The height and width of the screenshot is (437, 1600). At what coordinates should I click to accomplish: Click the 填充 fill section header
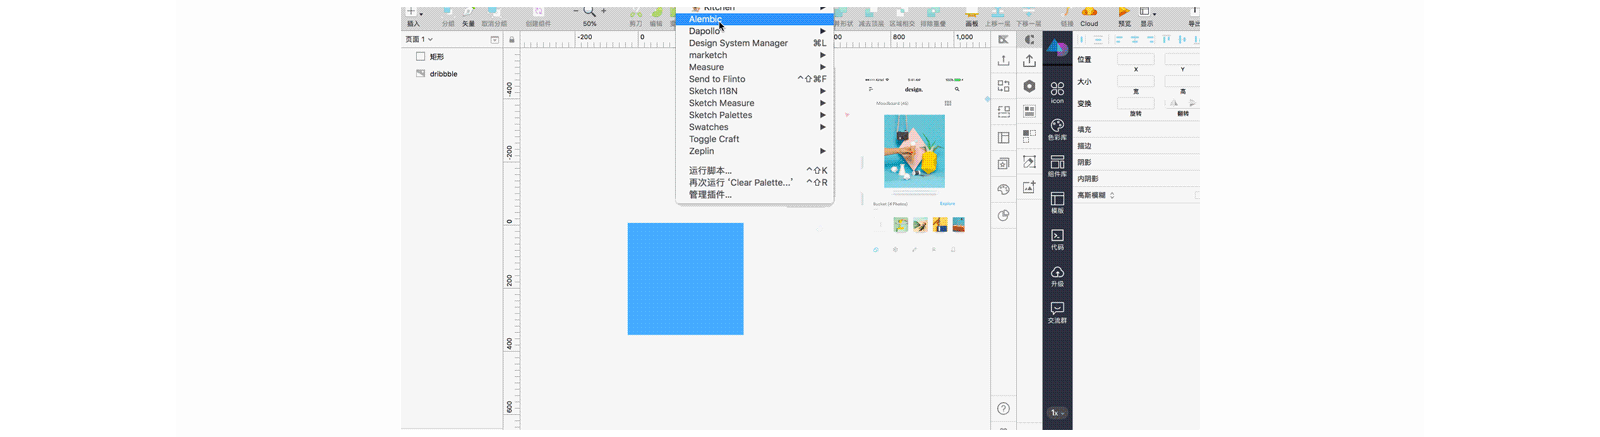[1084, 129]
